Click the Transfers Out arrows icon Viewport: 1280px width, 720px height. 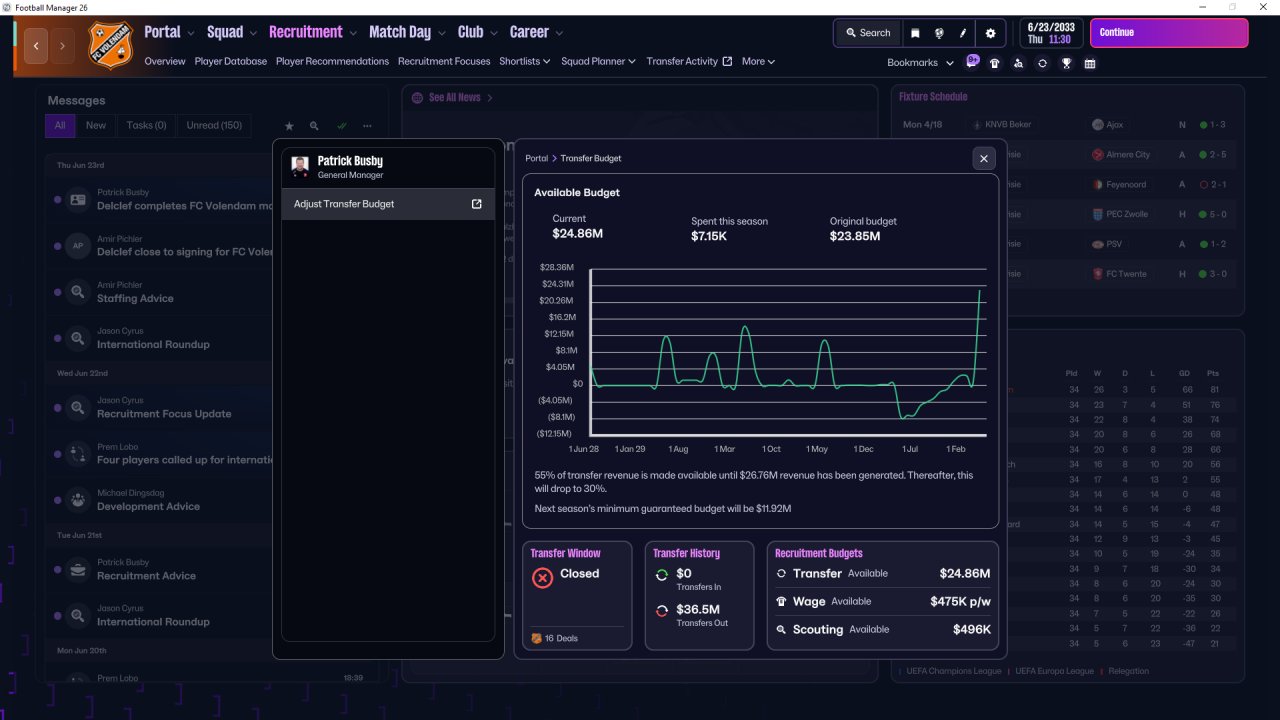coord(661,611)
